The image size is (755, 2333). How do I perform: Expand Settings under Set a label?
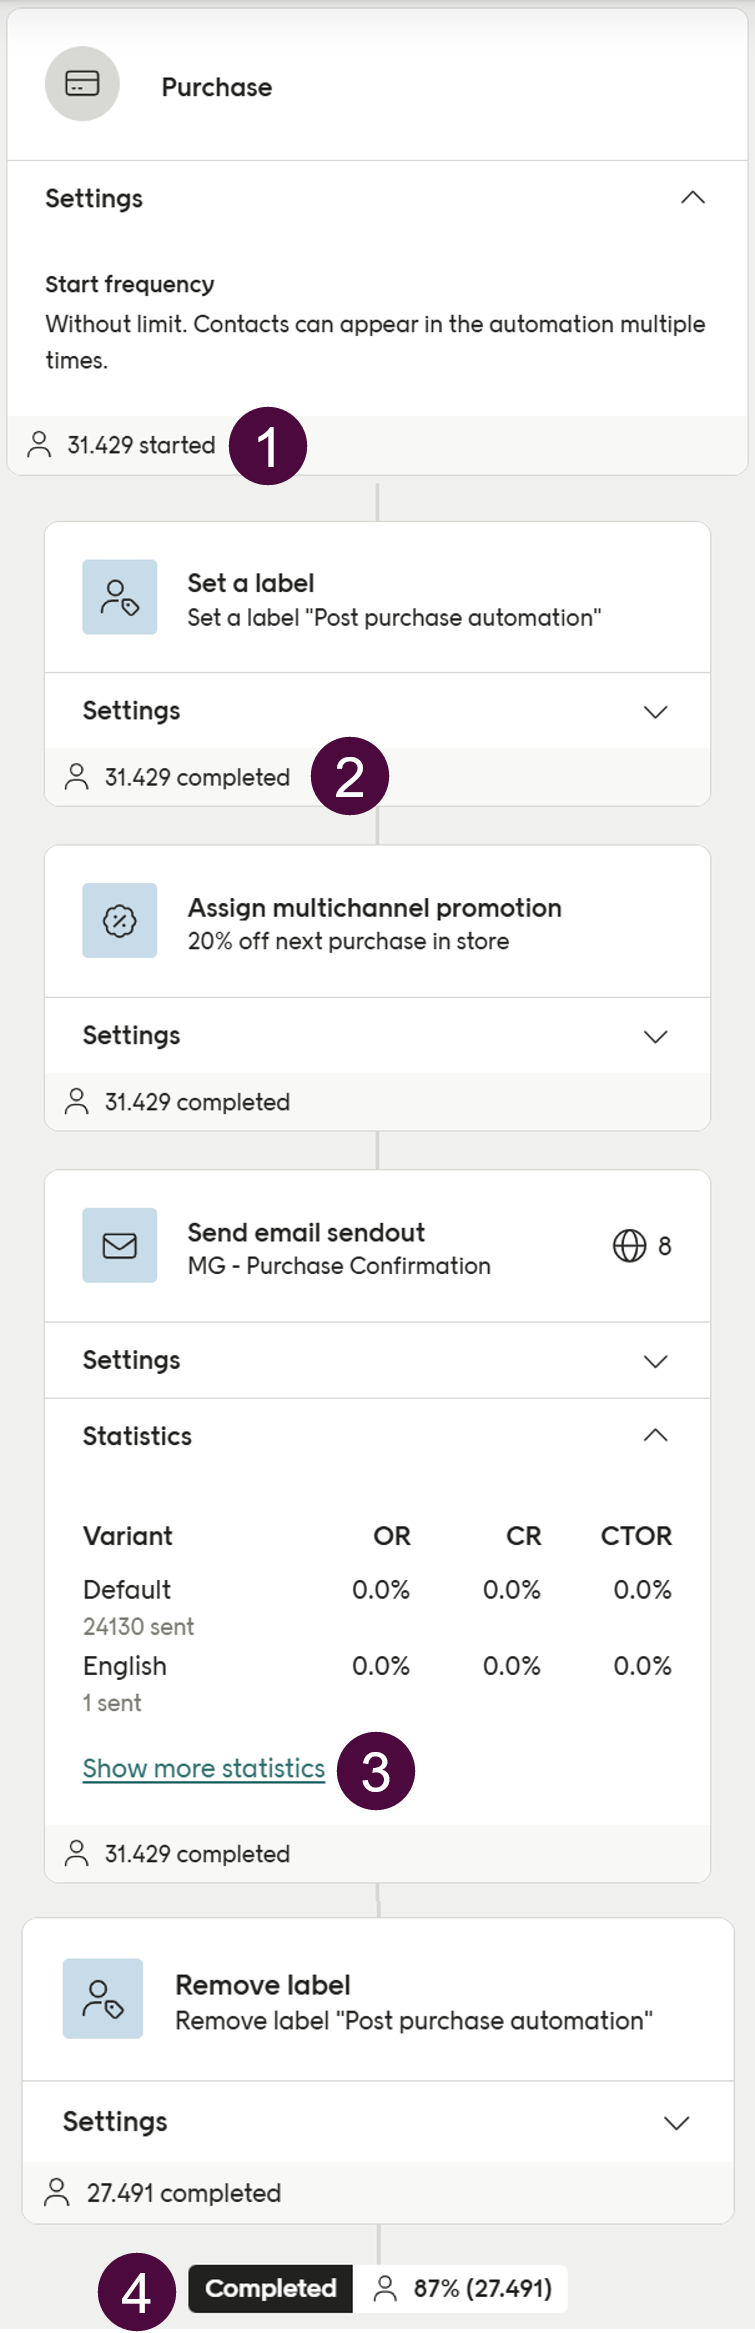[x=655, y=712]
